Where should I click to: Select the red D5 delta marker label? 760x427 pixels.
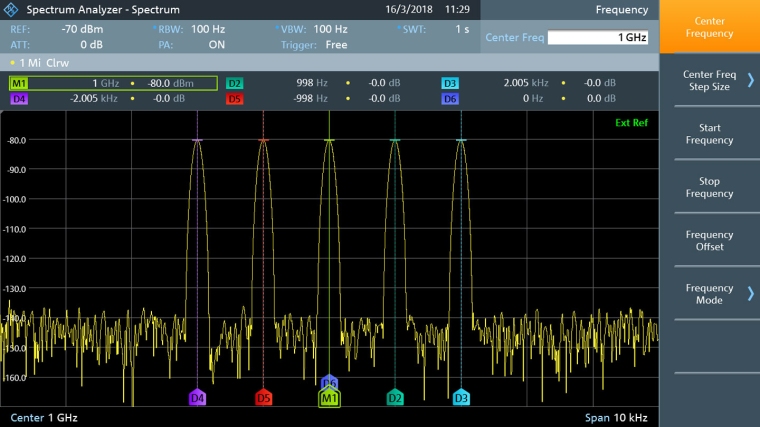(x=234, y=99)
